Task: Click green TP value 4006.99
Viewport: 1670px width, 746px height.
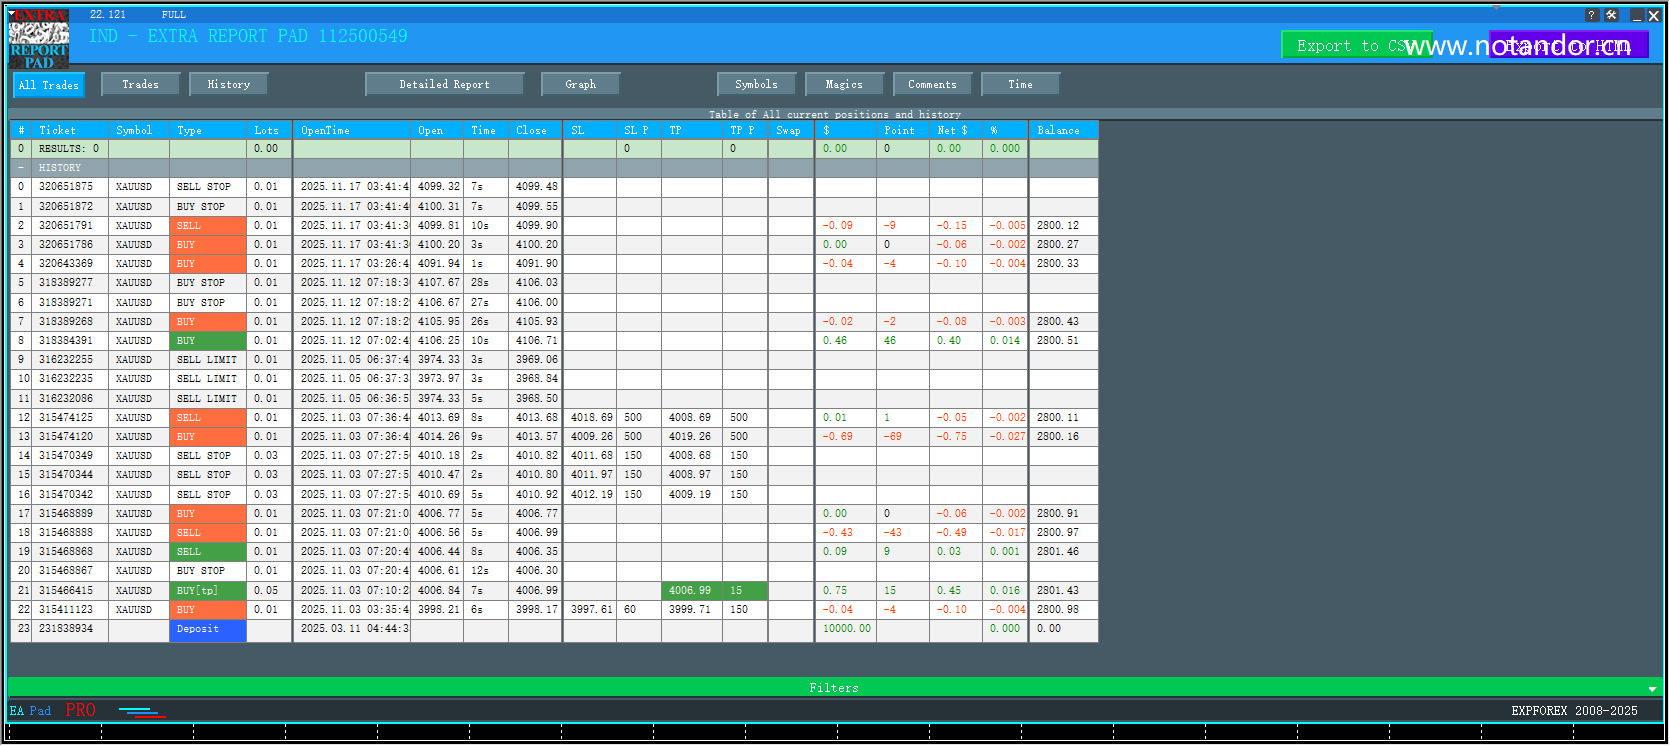Action: click(x=691, y=591)
